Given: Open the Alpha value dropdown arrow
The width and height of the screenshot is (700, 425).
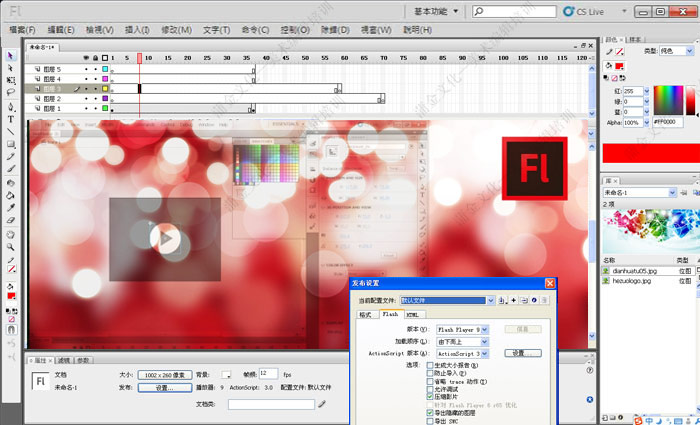Looking at the screenshot, I should point(646,123).
